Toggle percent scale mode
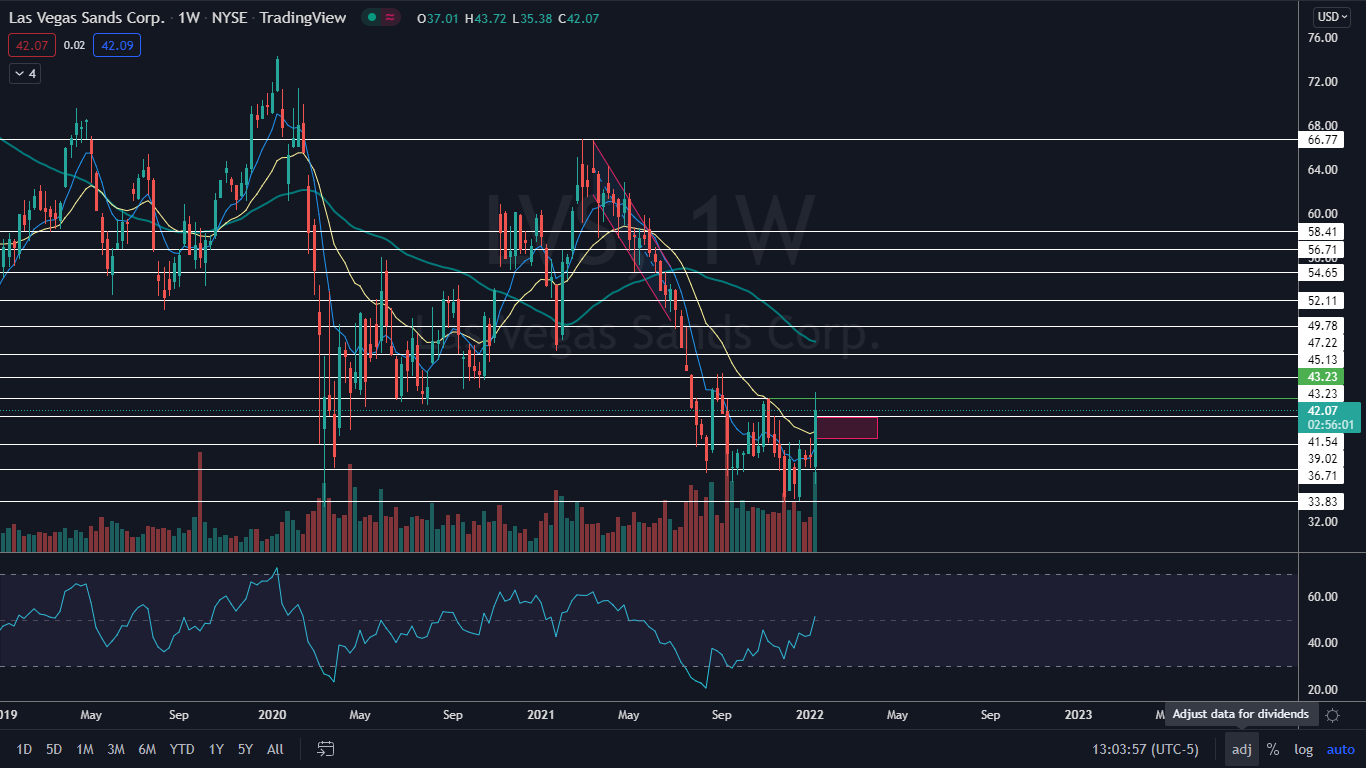This screenshot has width=1366, height=768. click(x=1273, y=749)
